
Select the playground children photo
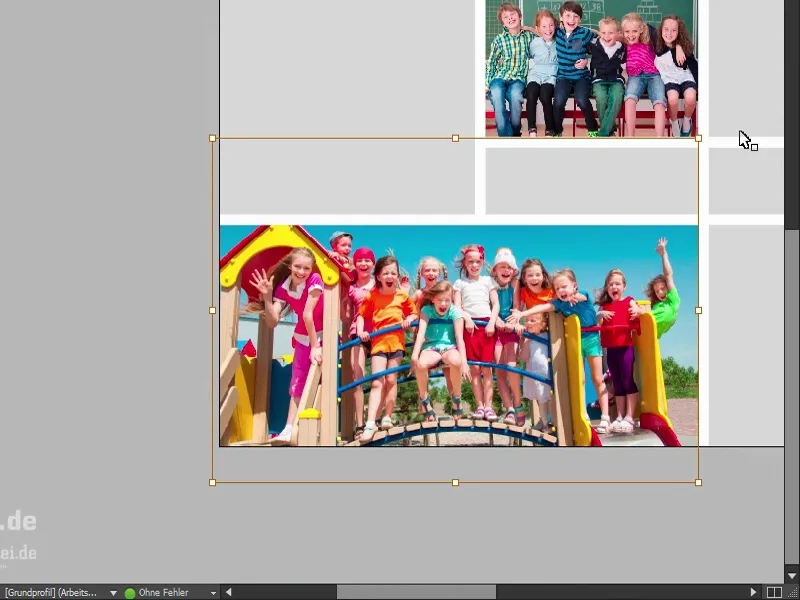point(459,336)
